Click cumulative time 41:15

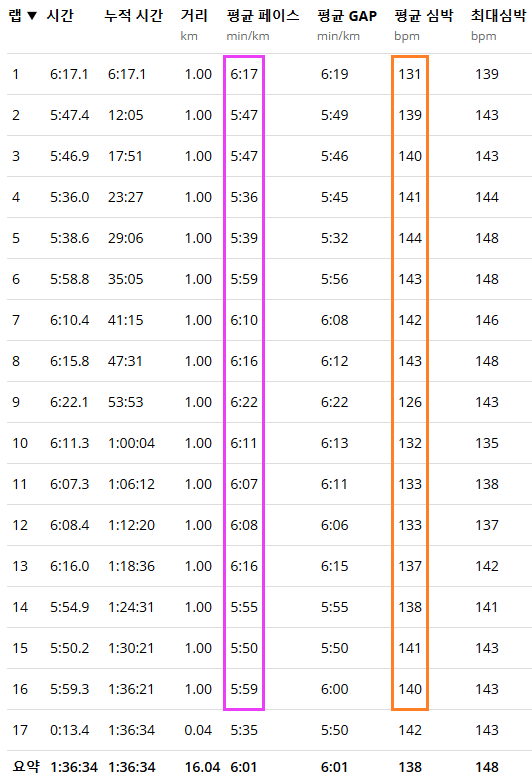(x=126, y=320)
